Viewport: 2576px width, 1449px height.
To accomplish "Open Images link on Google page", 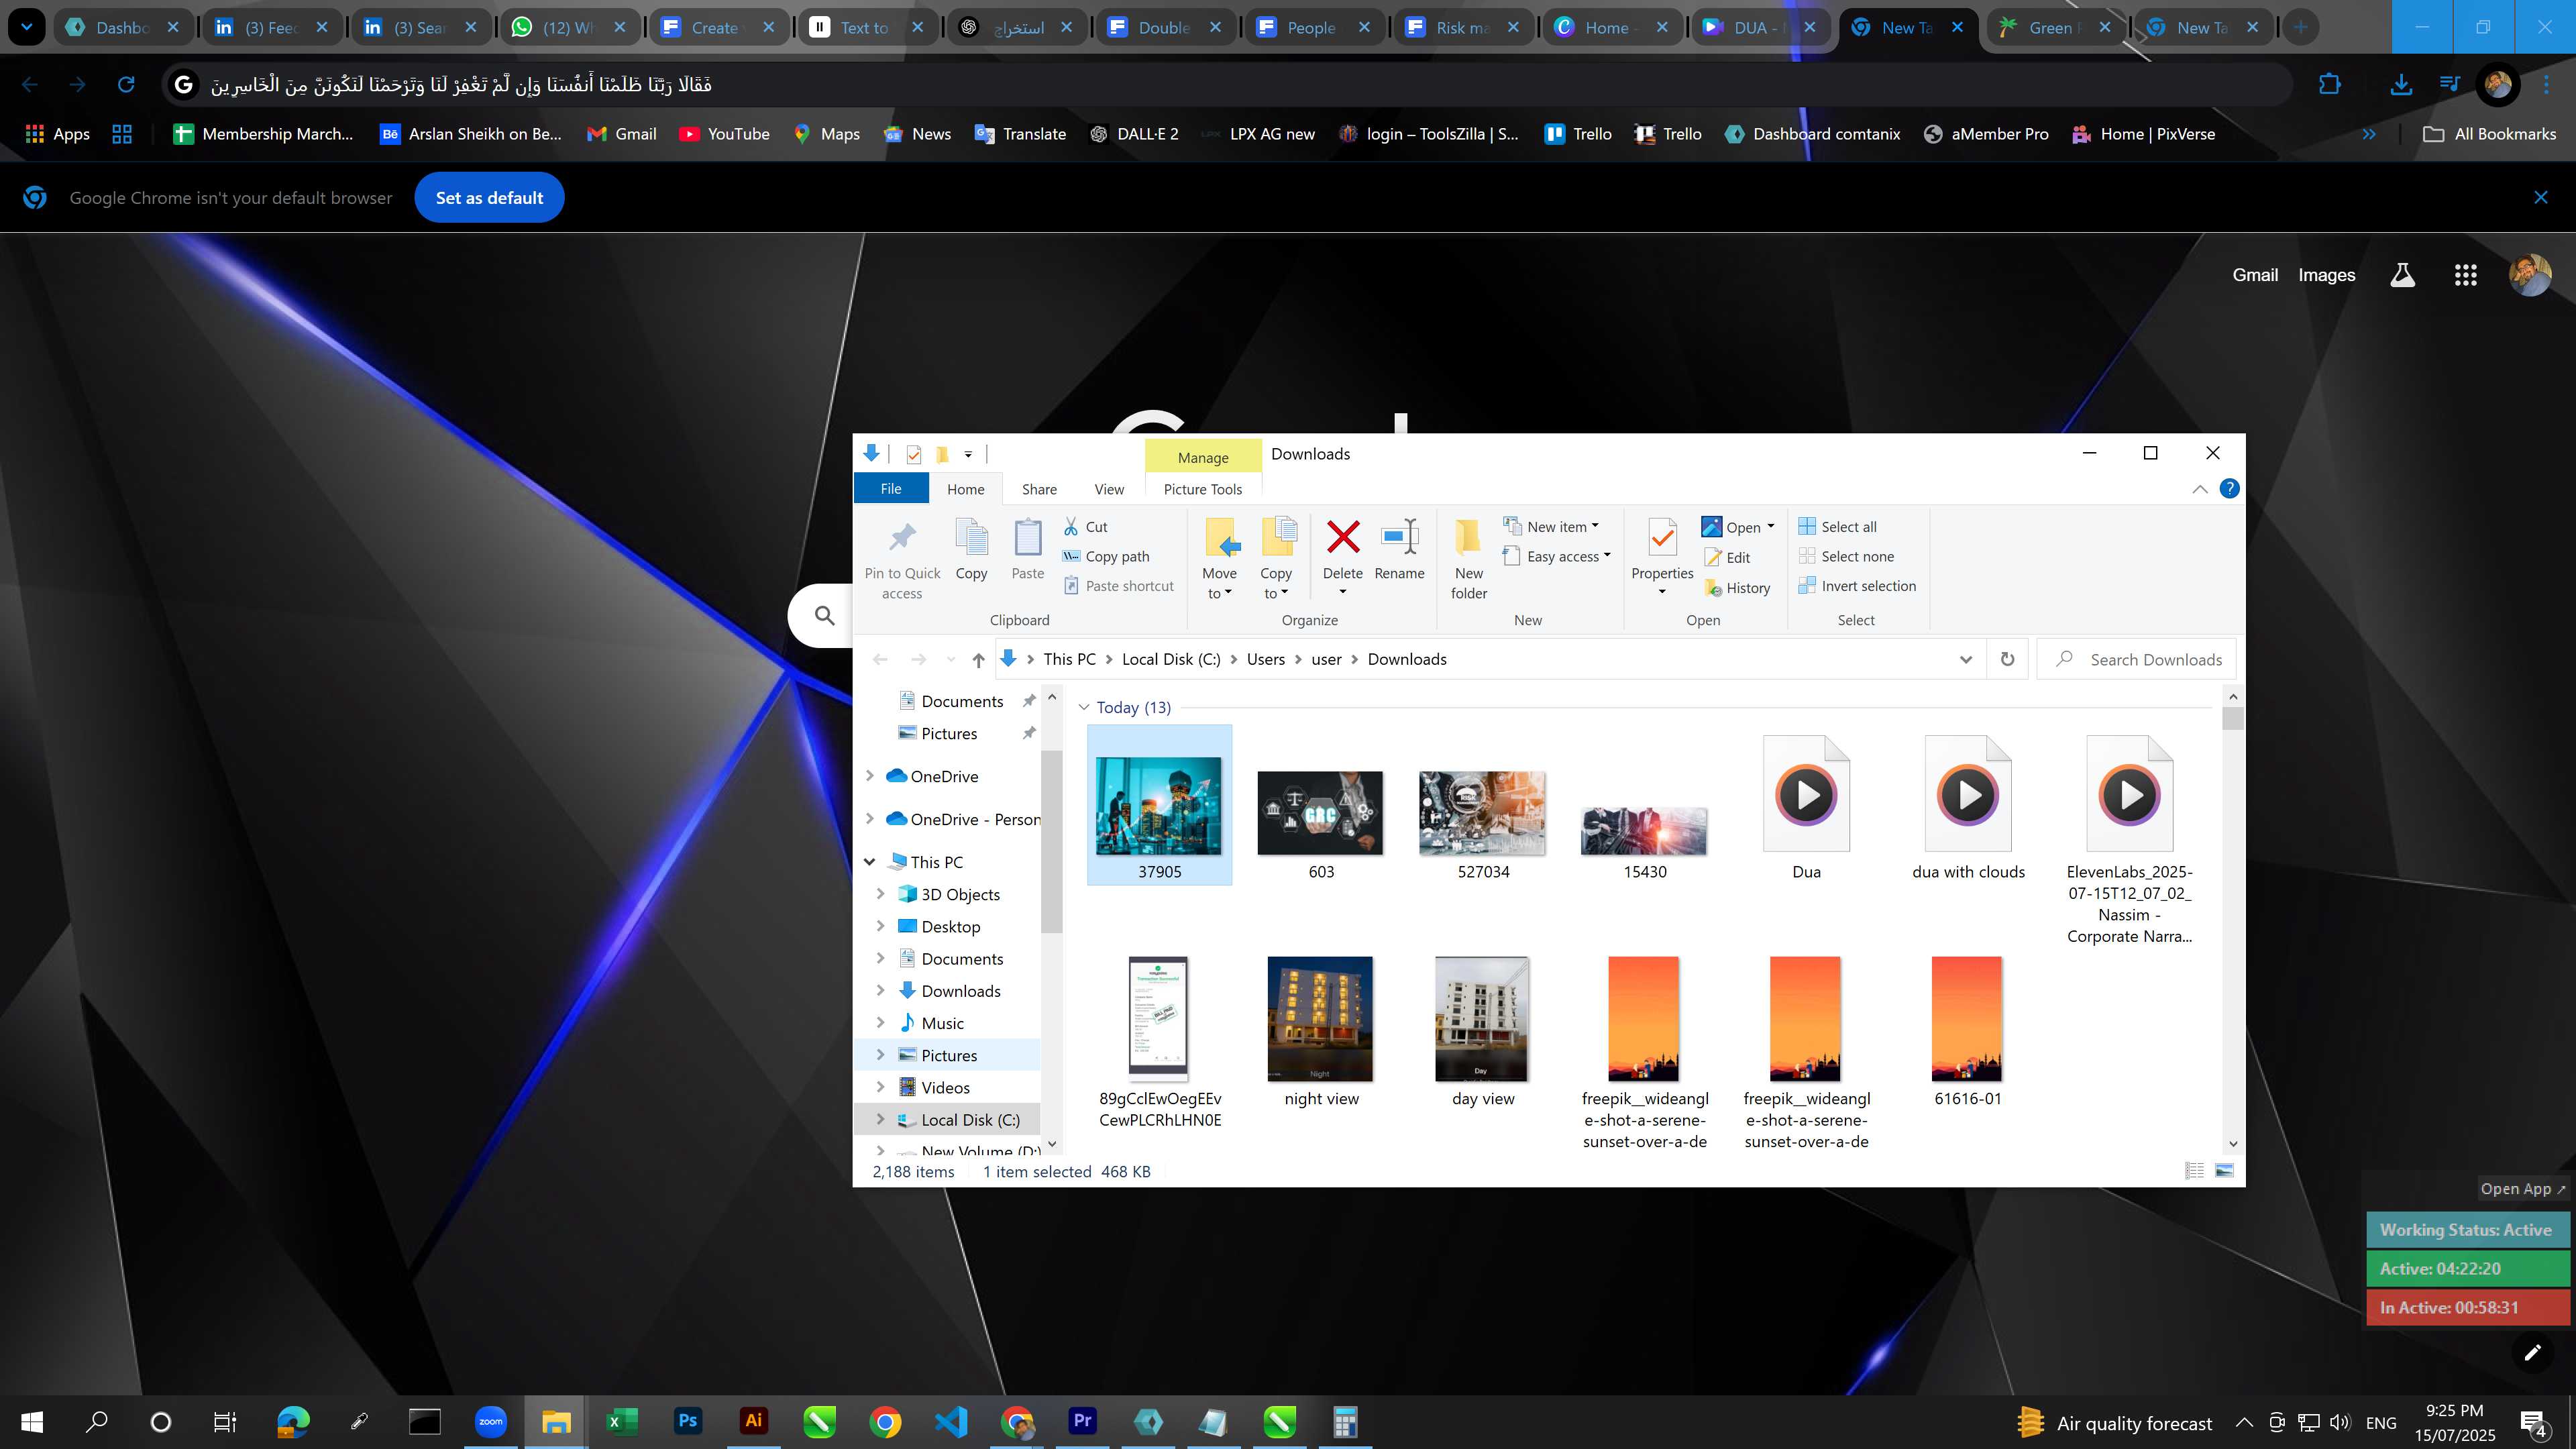I will point(2326,275).
